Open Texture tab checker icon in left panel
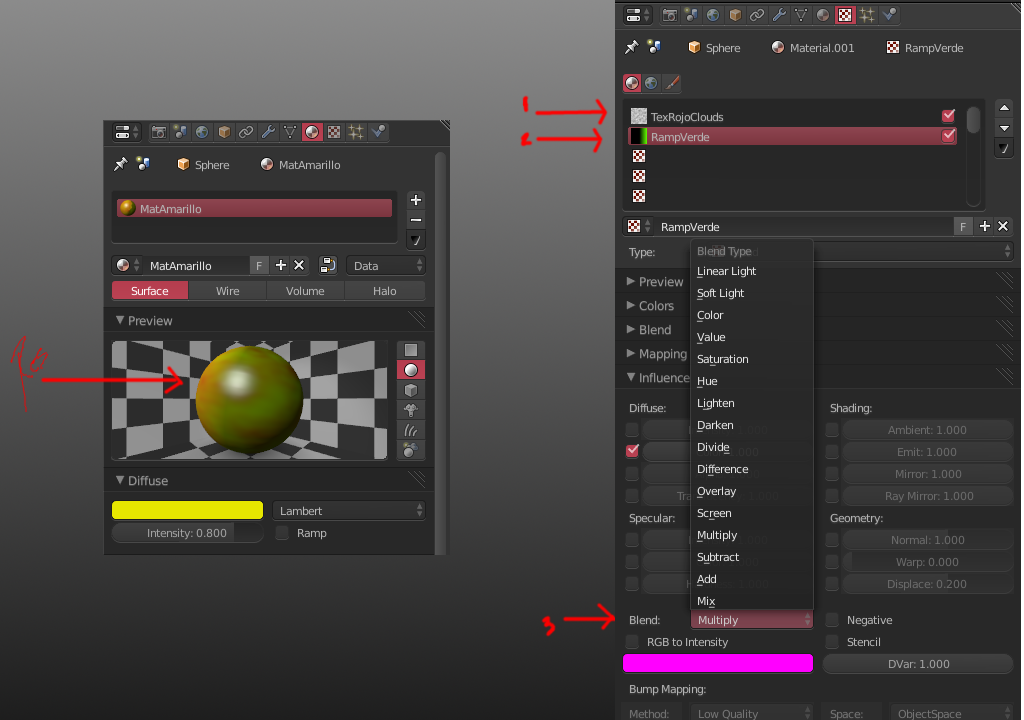 (x=334, y=132)
